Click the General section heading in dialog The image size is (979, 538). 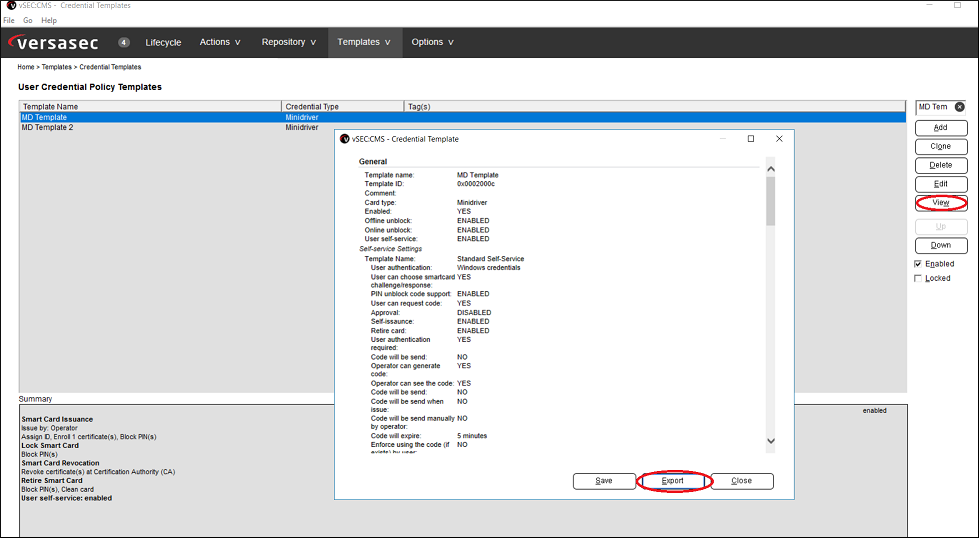373,162
